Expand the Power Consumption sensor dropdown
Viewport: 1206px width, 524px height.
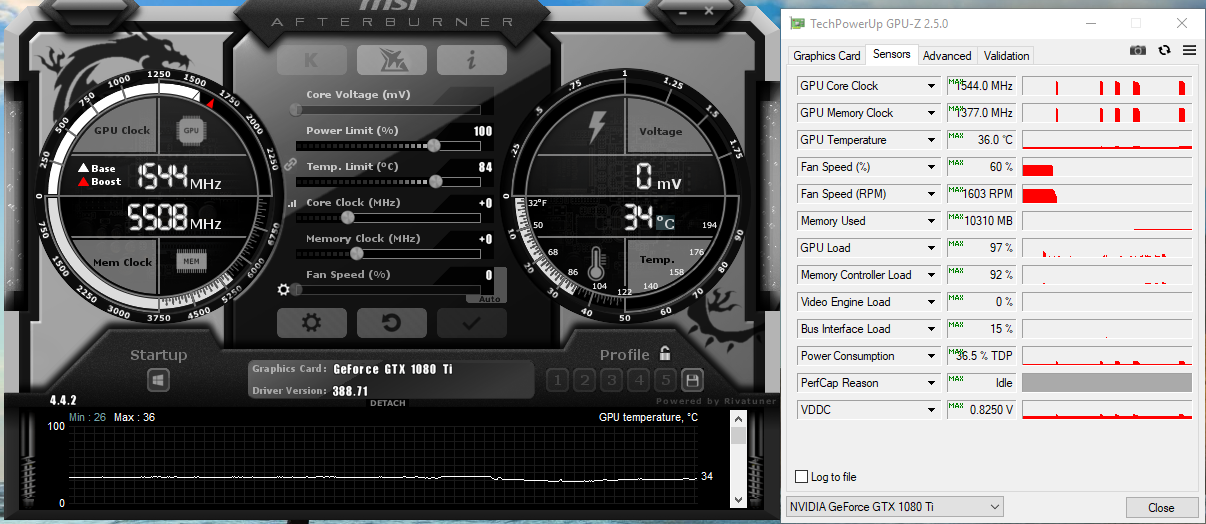pos(932,356)
